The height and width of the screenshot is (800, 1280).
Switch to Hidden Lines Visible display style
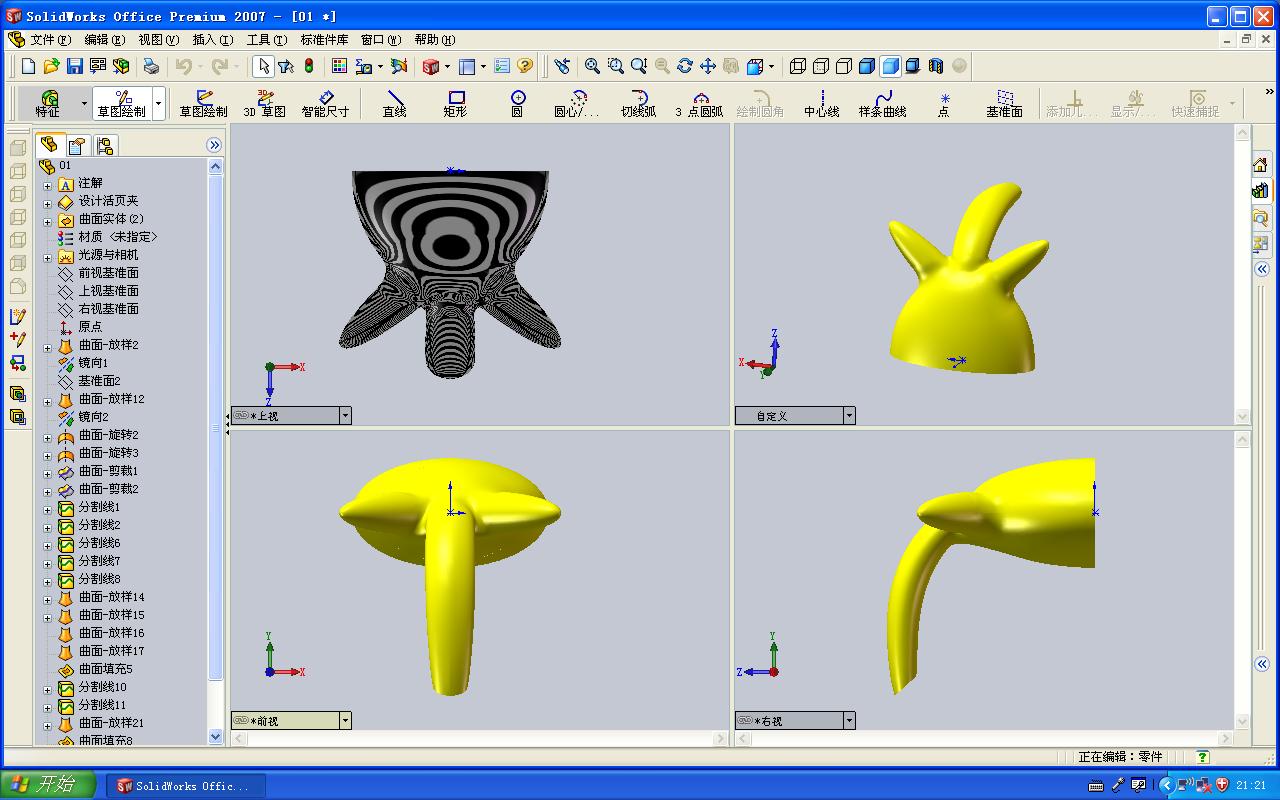[821, 66]
